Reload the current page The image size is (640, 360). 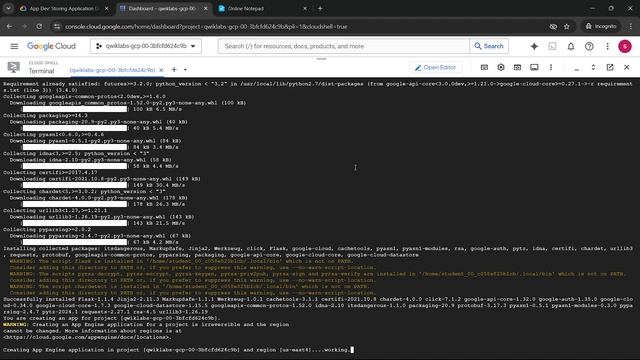39,27
